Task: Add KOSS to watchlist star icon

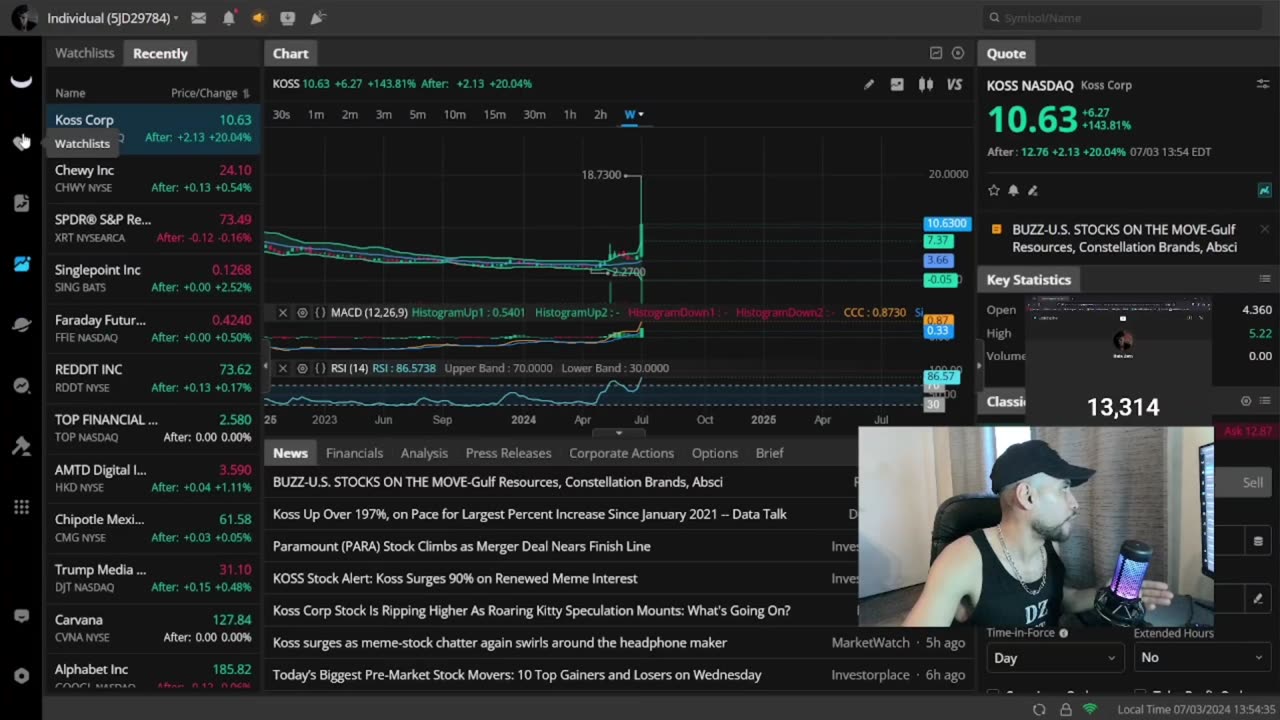Action: 993,190
